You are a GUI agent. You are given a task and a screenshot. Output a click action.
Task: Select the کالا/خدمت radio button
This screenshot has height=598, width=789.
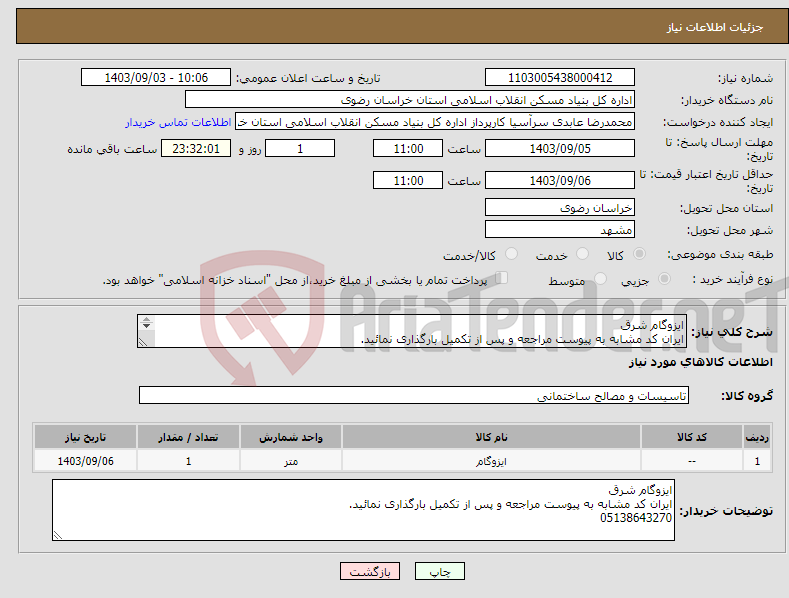click(x=511, y=254)
